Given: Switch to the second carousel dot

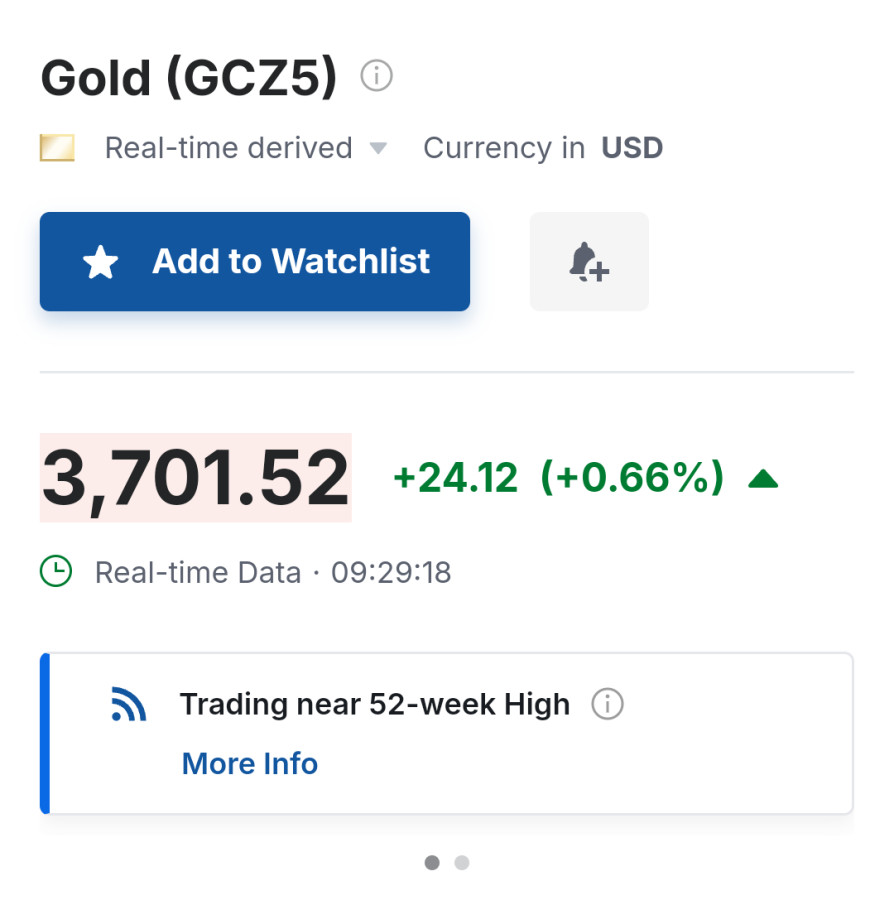Looking at the screenshot, I should pos(461,862).
